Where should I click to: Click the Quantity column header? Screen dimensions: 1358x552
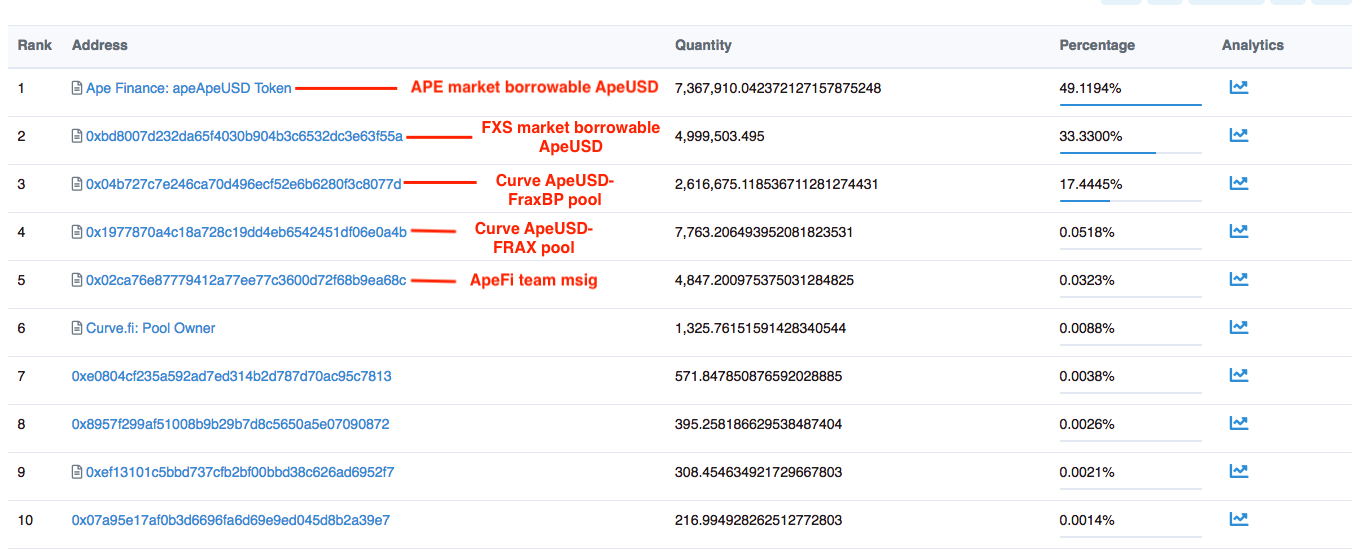[703, 45]
